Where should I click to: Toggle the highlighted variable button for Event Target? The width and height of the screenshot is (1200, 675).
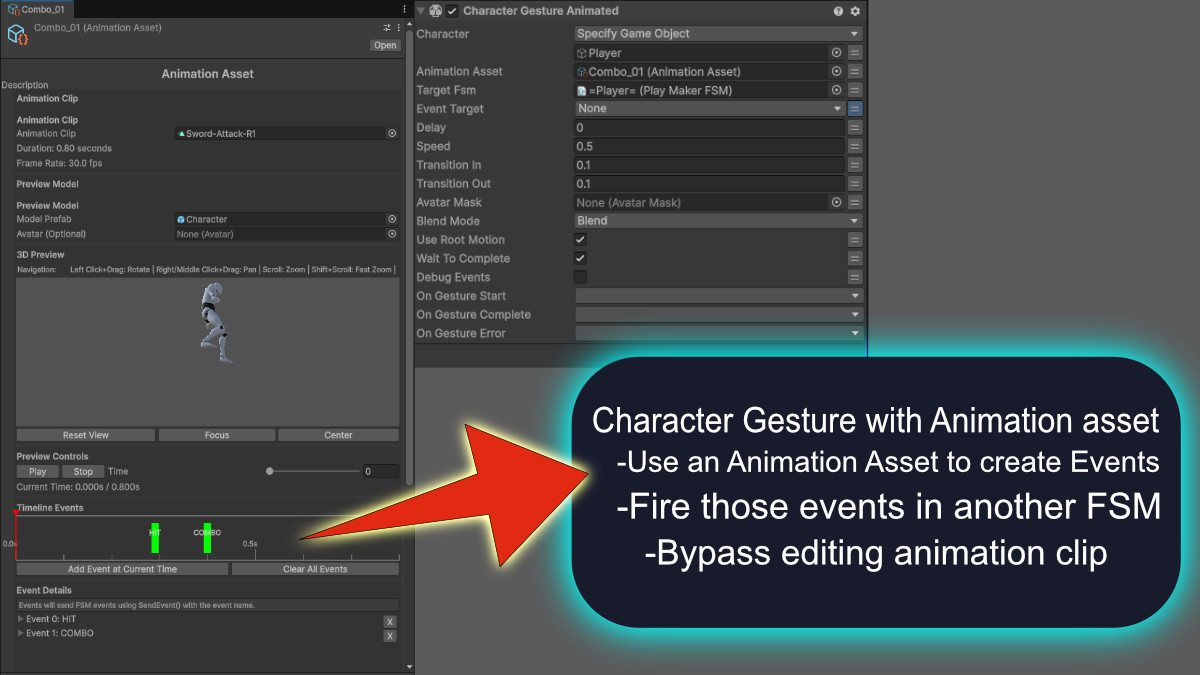coord(855,109)
